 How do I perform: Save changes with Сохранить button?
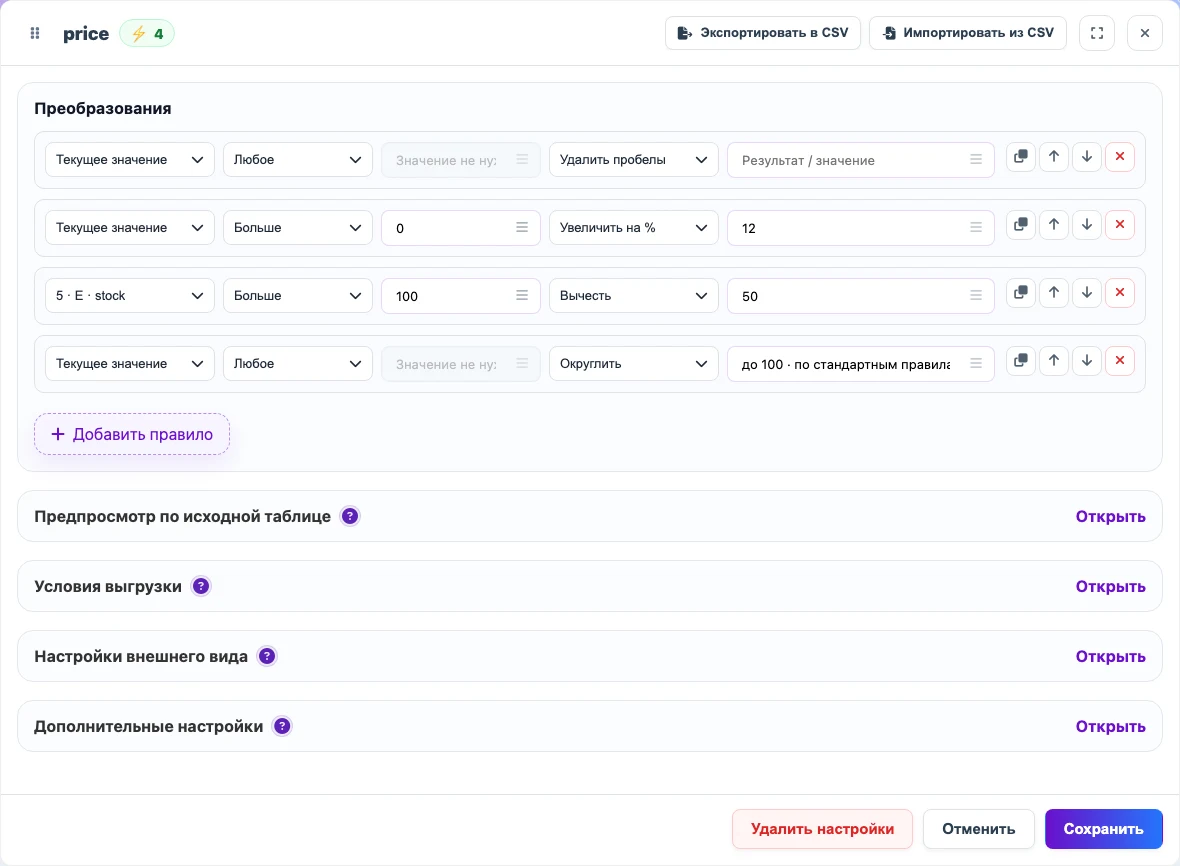point(1103,829)
